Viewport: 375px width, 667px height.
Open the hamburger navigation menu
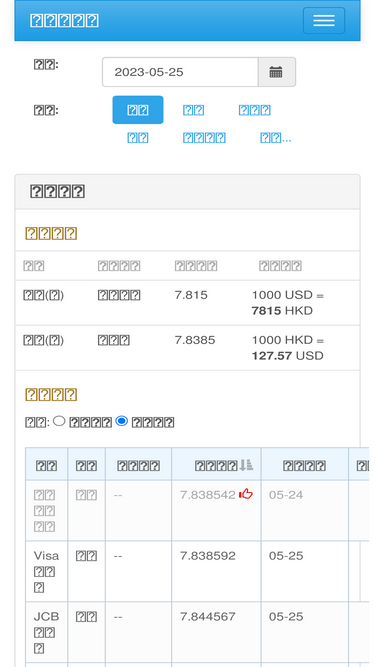324,20
